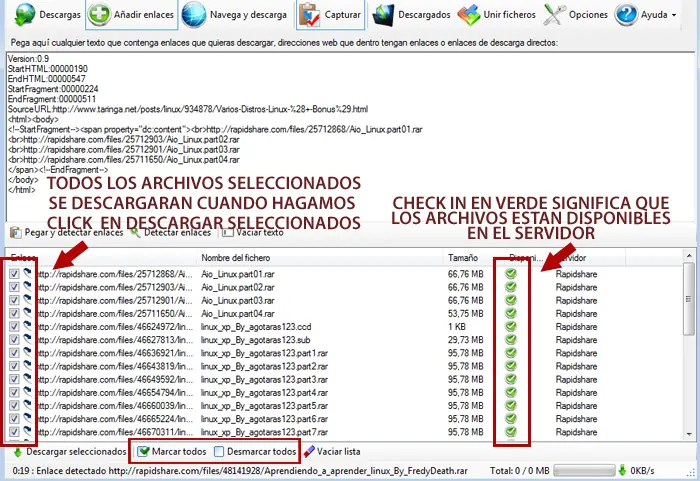Click the 0KB/s speed status text
The width and height of the screenshot is (700, 481).
click(642, 470)
